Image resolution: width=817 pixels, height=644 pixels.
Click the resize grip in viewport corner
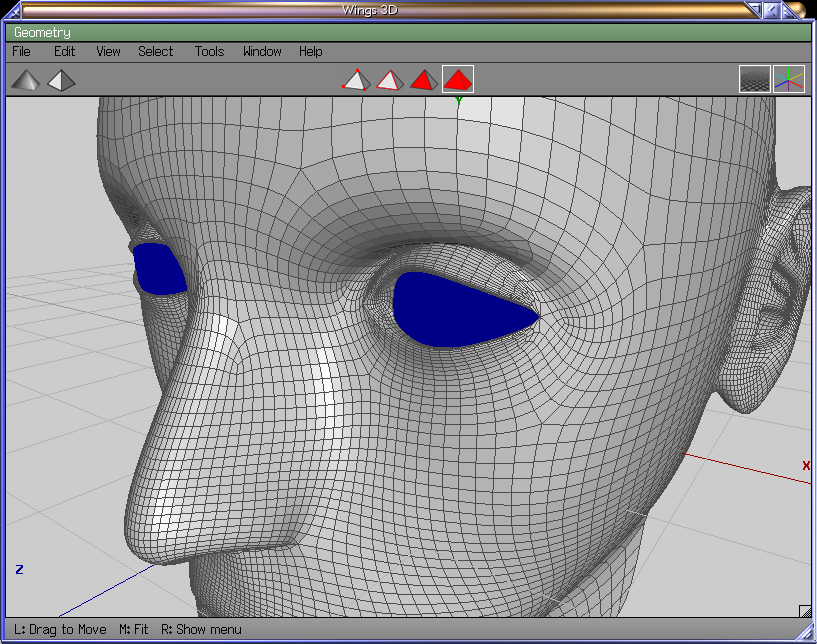point(804,611)
